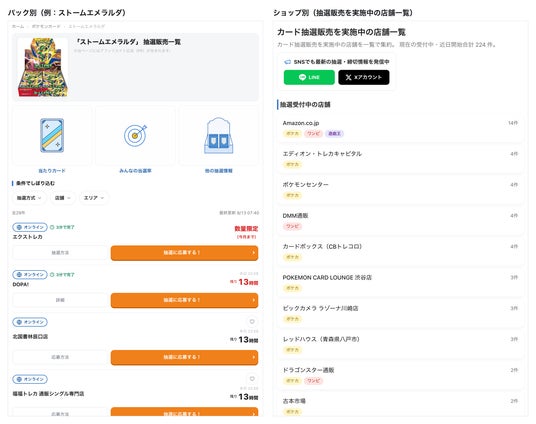The image size is (536, 424).
Task: Click the ポケモンカード breadcrumb link
Action: point(46,26)
